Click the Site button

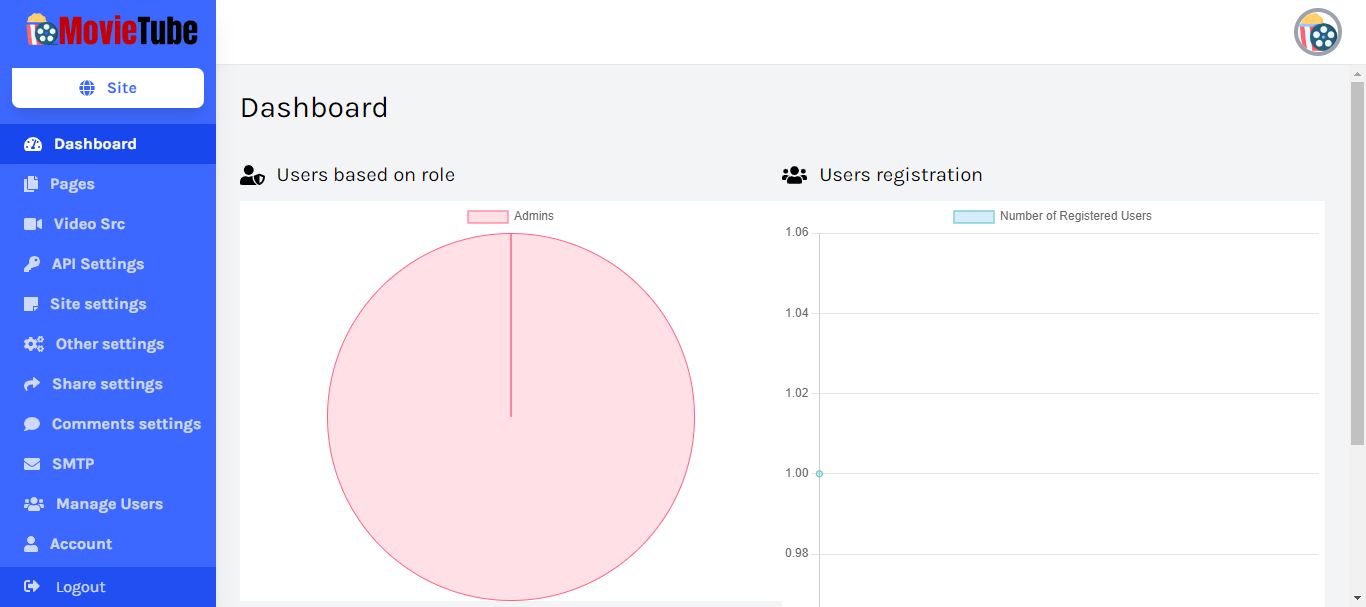pyautogui.click(x=108, y=88)
